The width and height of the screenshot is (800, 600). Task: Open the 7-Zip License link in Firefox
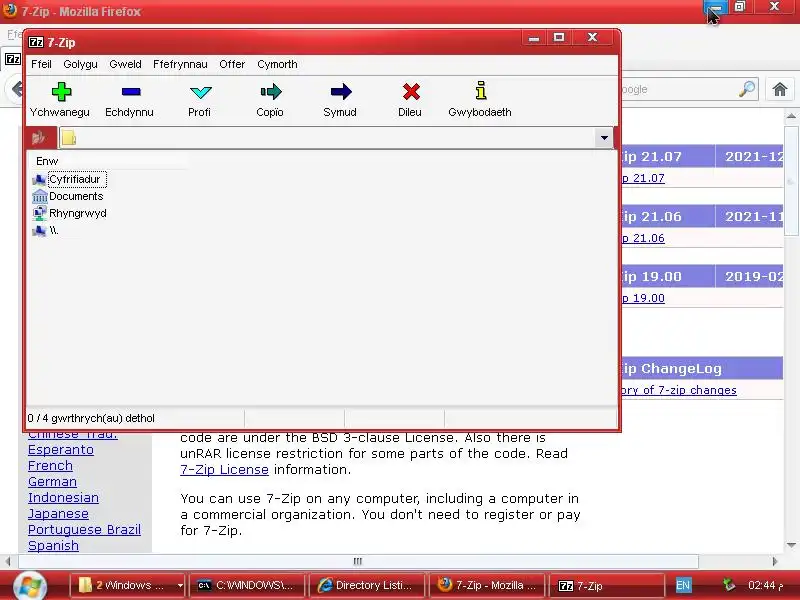[224, 469]
